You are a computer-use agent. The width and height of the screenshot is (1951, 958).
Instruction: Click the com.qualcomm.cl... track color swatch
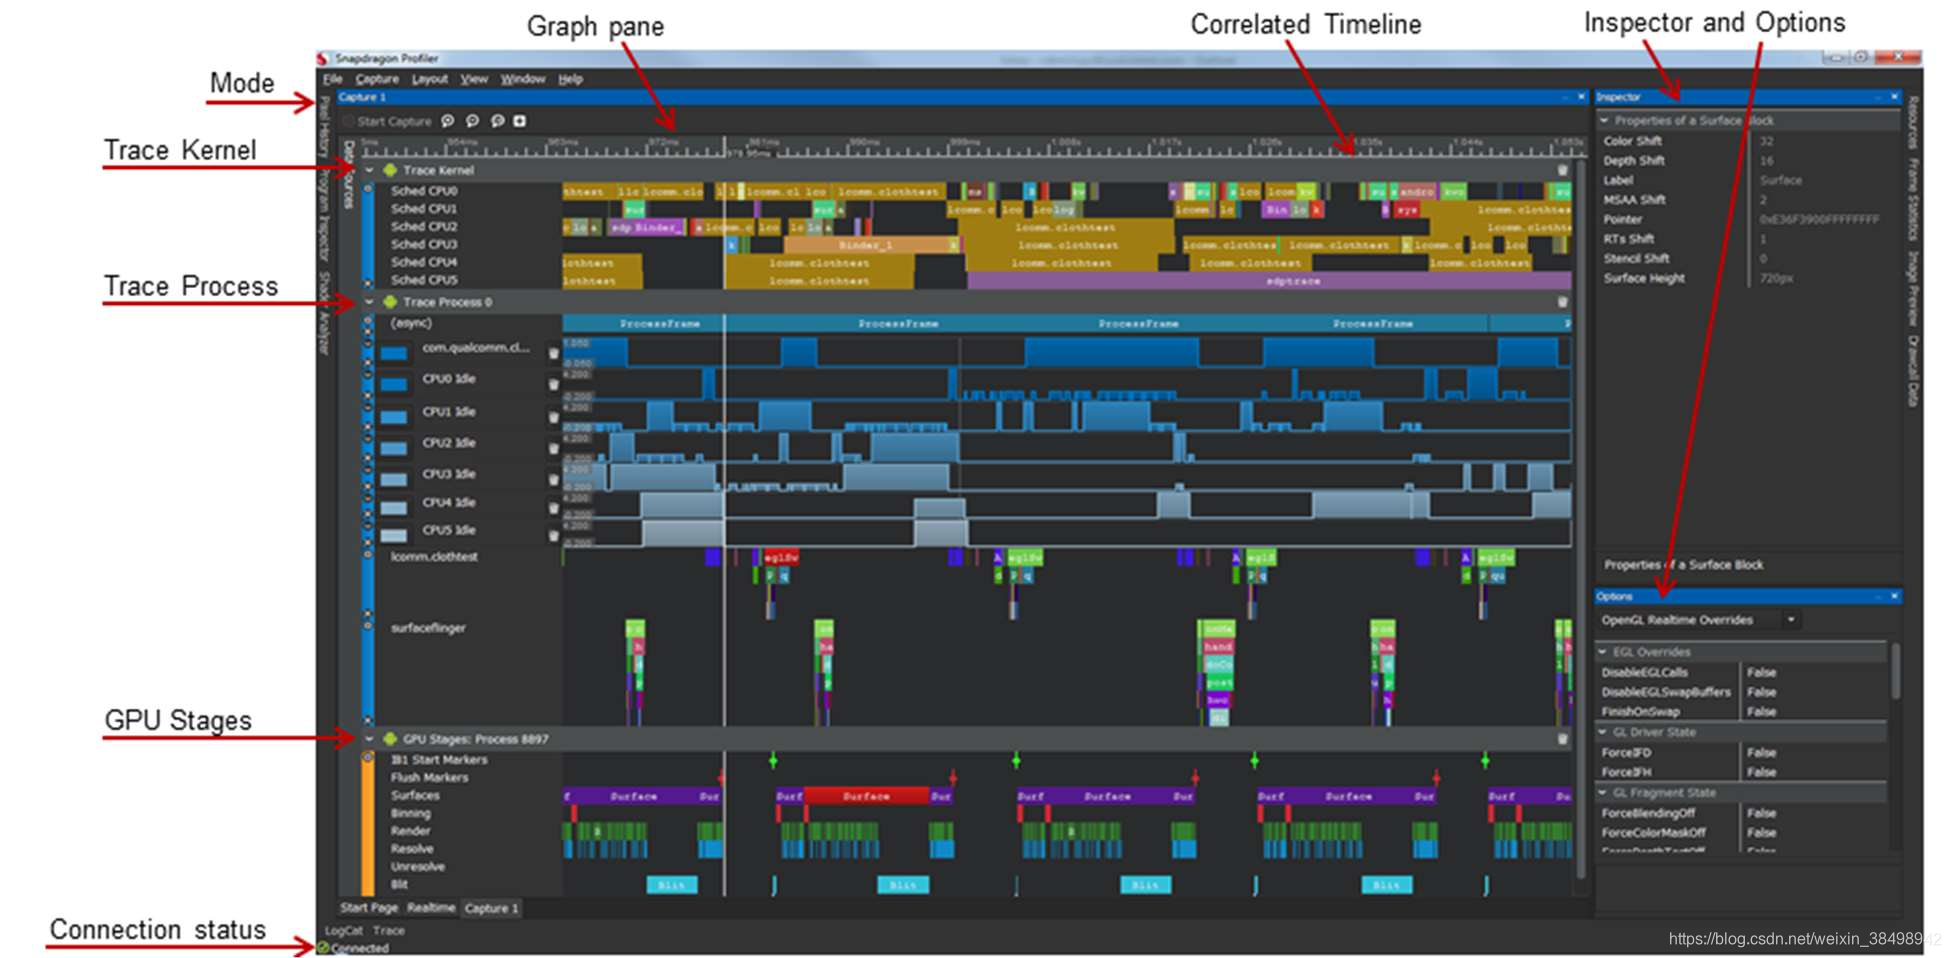click(394, 353)
